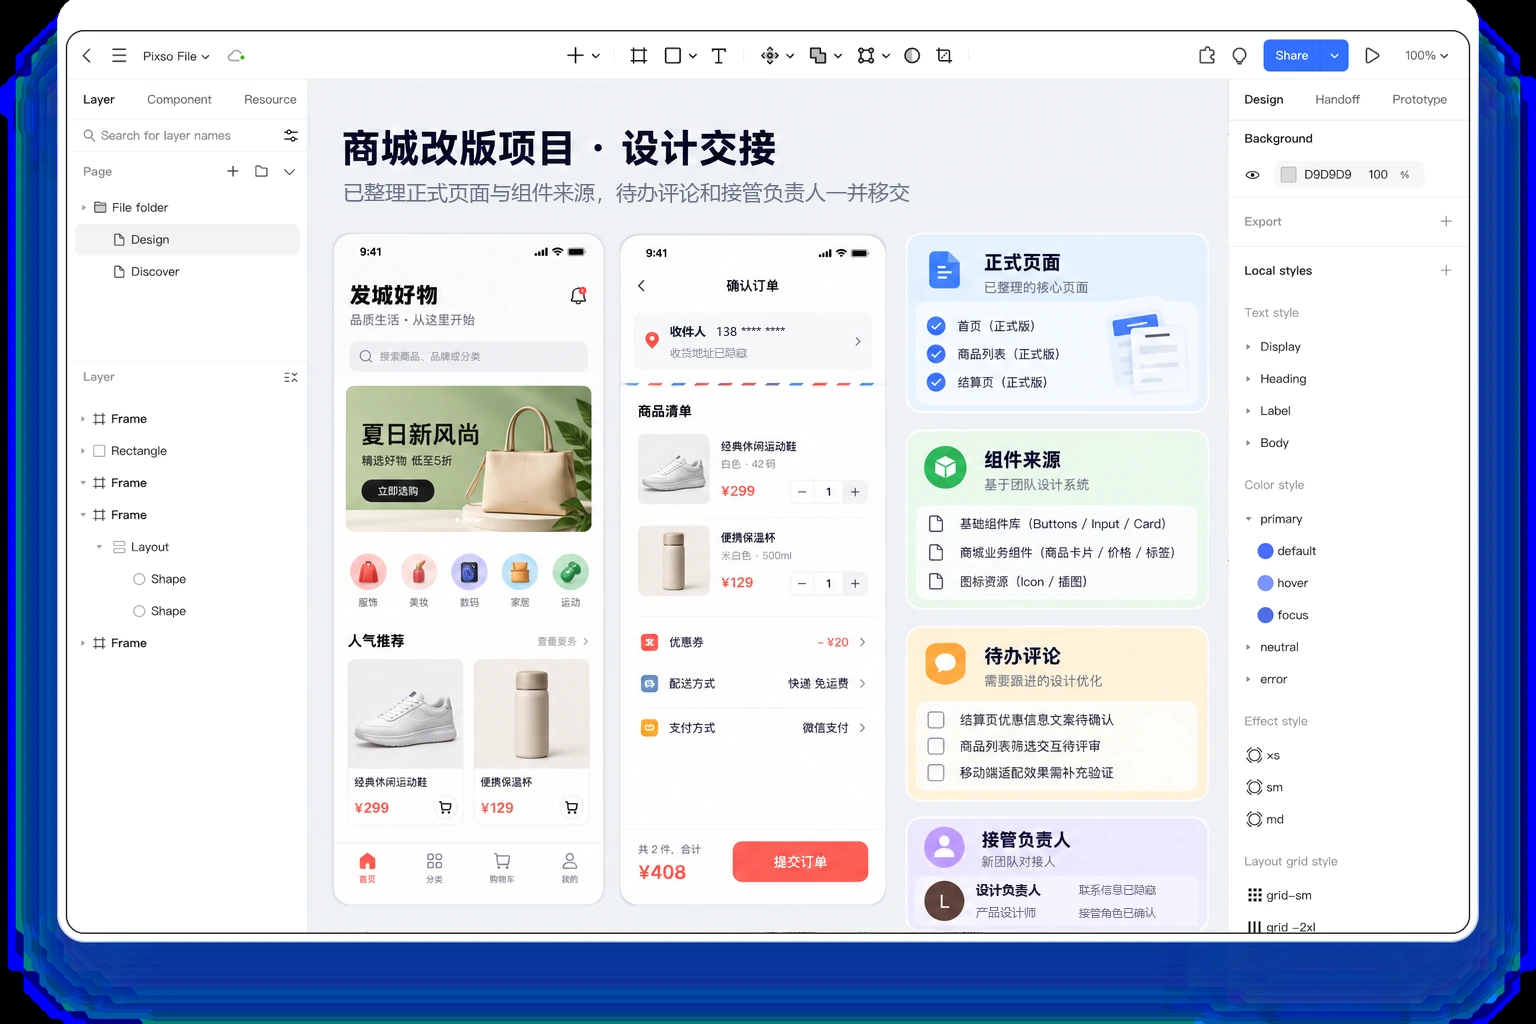Screen dimensions: 1536x1024
Task: Click the notification bell in mockup
Action: point(578,296)
